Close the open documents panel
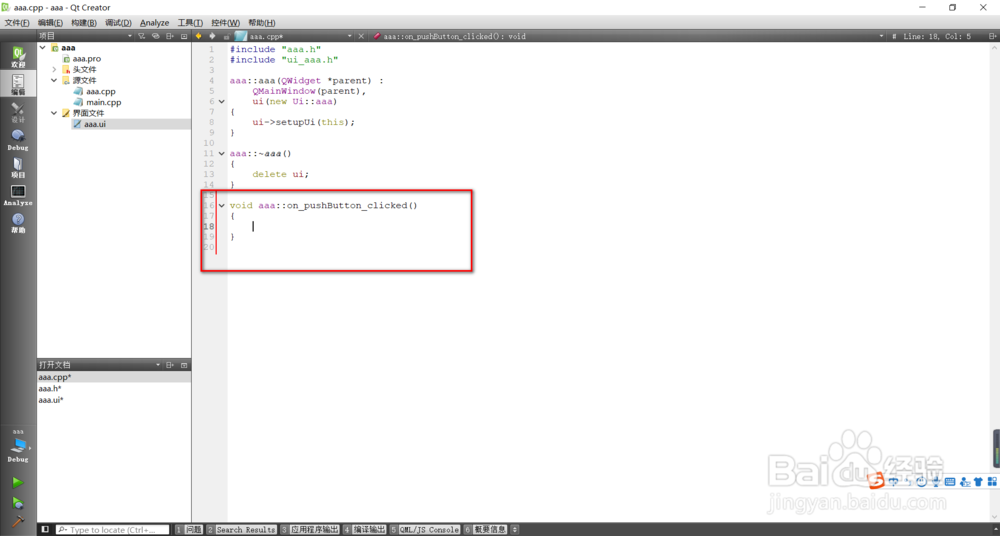 click(x=184, y=365)
